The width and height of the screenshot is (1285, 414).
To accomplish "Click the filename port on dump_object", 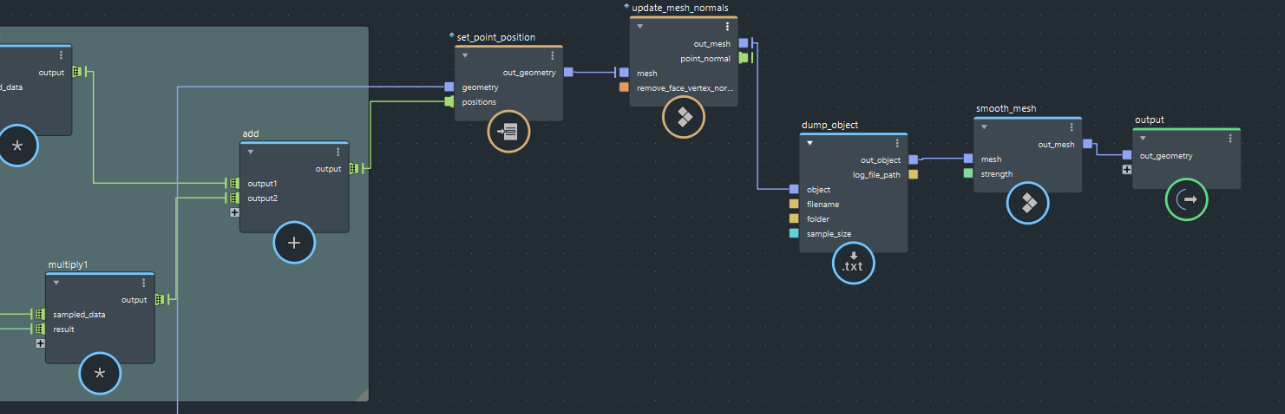I will (793, 204).
